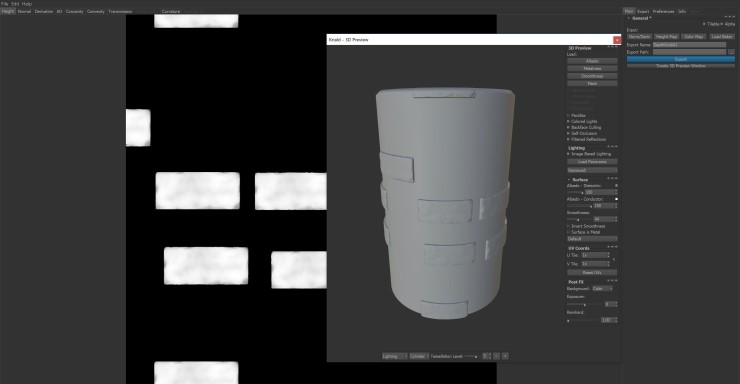Select the Export settings tab
This screenshot has width=740, height=384.
pos(643,11)
